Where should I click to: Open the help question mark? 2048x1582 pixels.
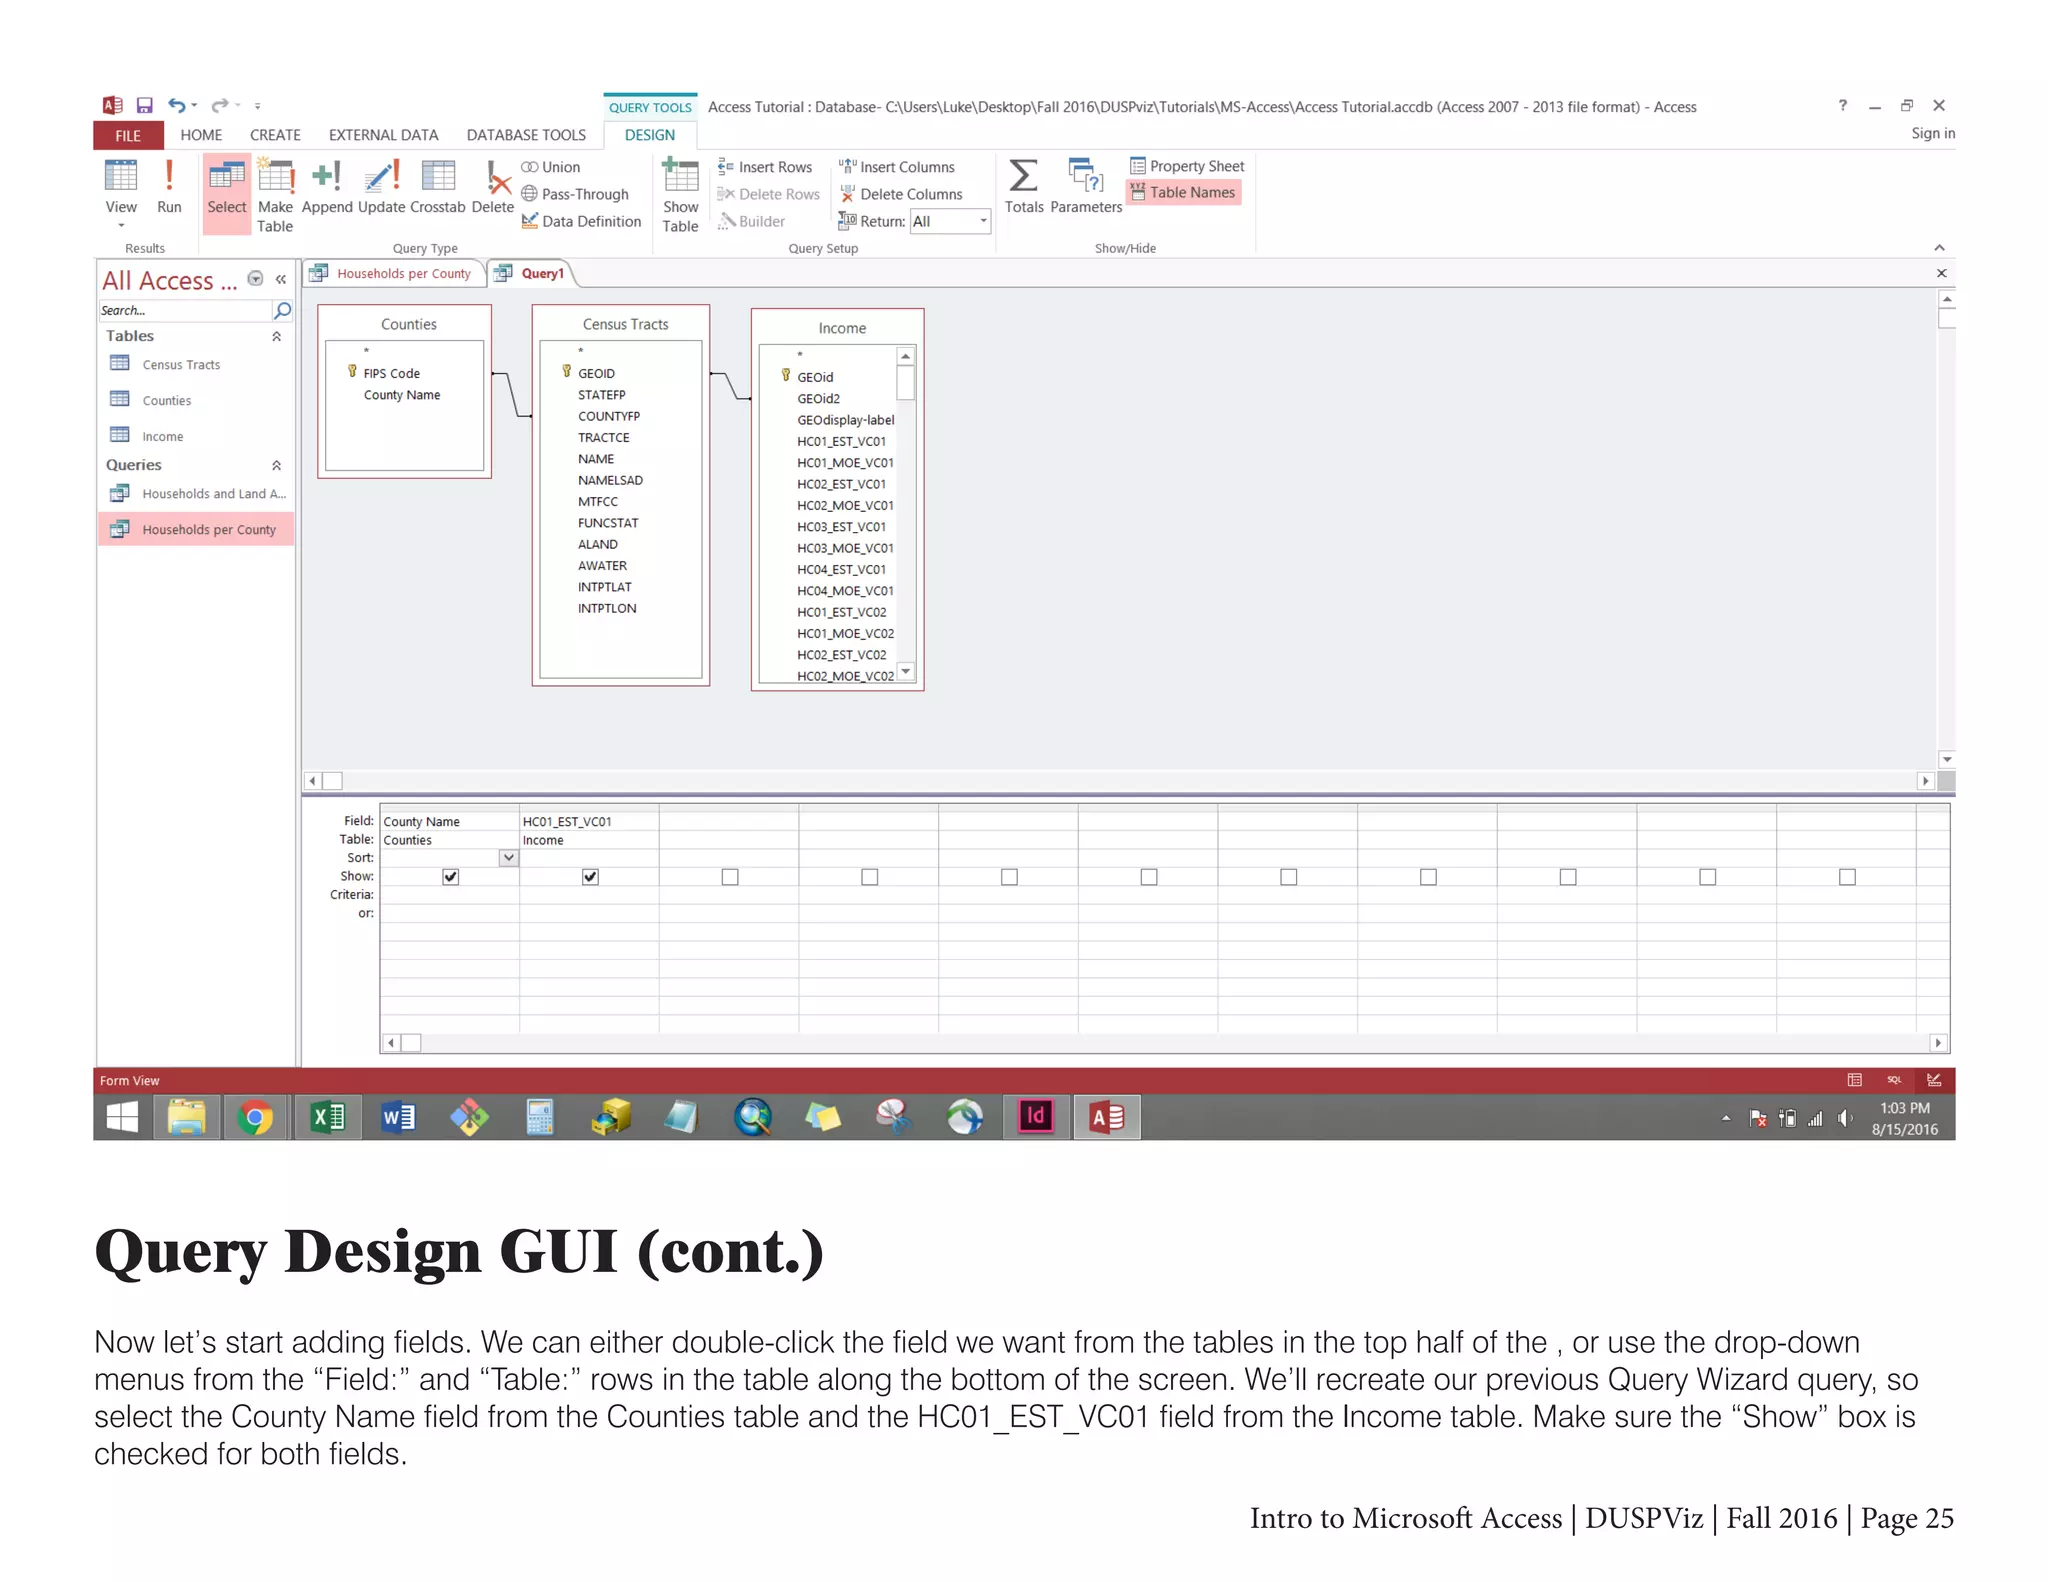pyautogui.click(x=1842, y=106)
